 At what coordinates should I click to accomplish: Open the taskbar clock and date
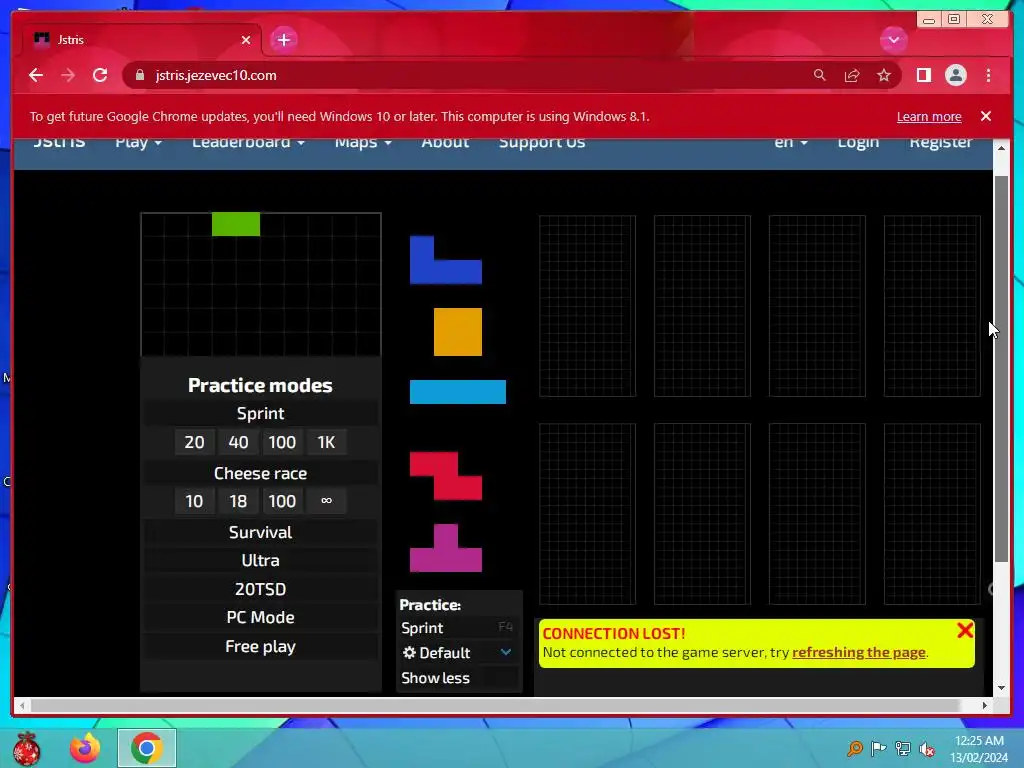click(979, 749)
